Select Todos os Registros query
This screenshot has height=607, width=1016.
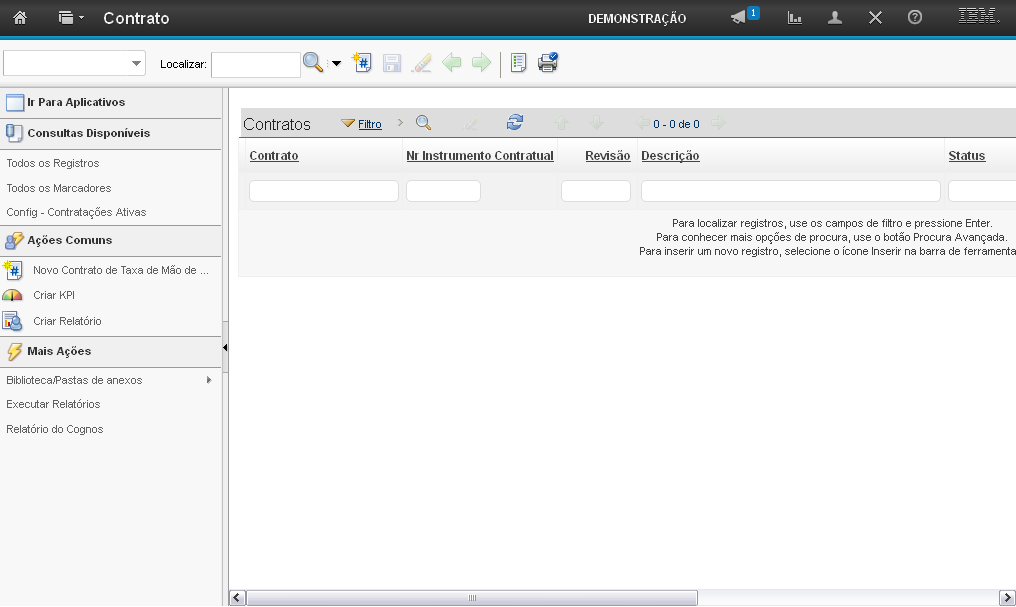pyautogui.click(x=53, y=163)
